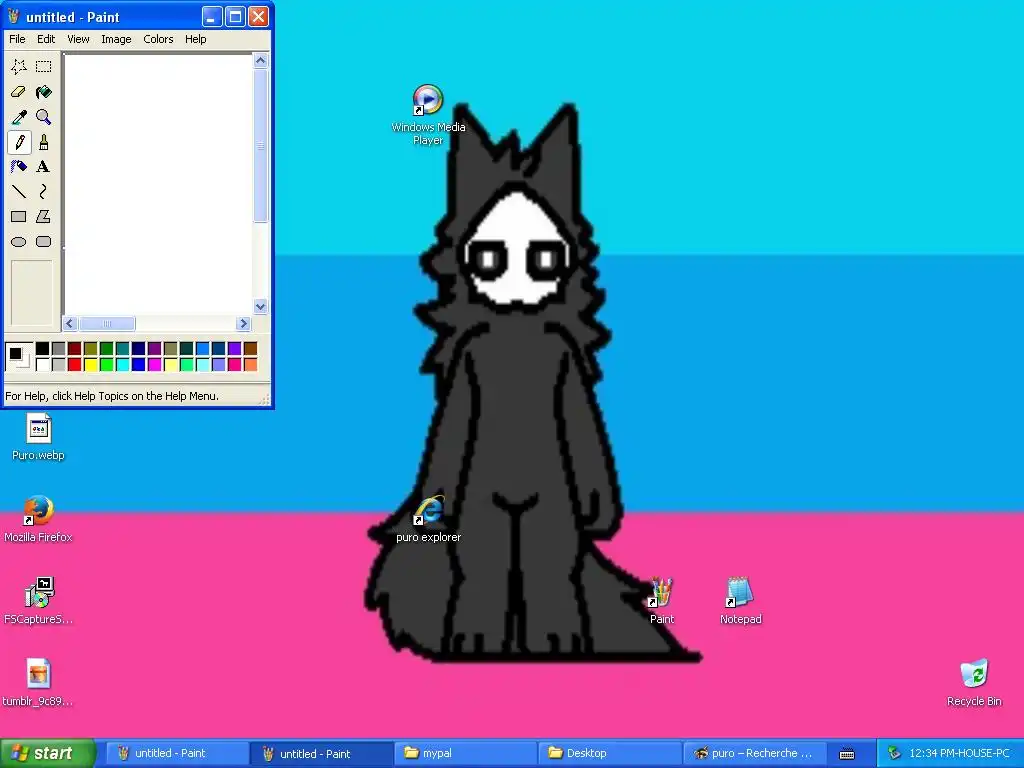Open the File menu in Paint
Screen dimensions: 1024x768
17,39
